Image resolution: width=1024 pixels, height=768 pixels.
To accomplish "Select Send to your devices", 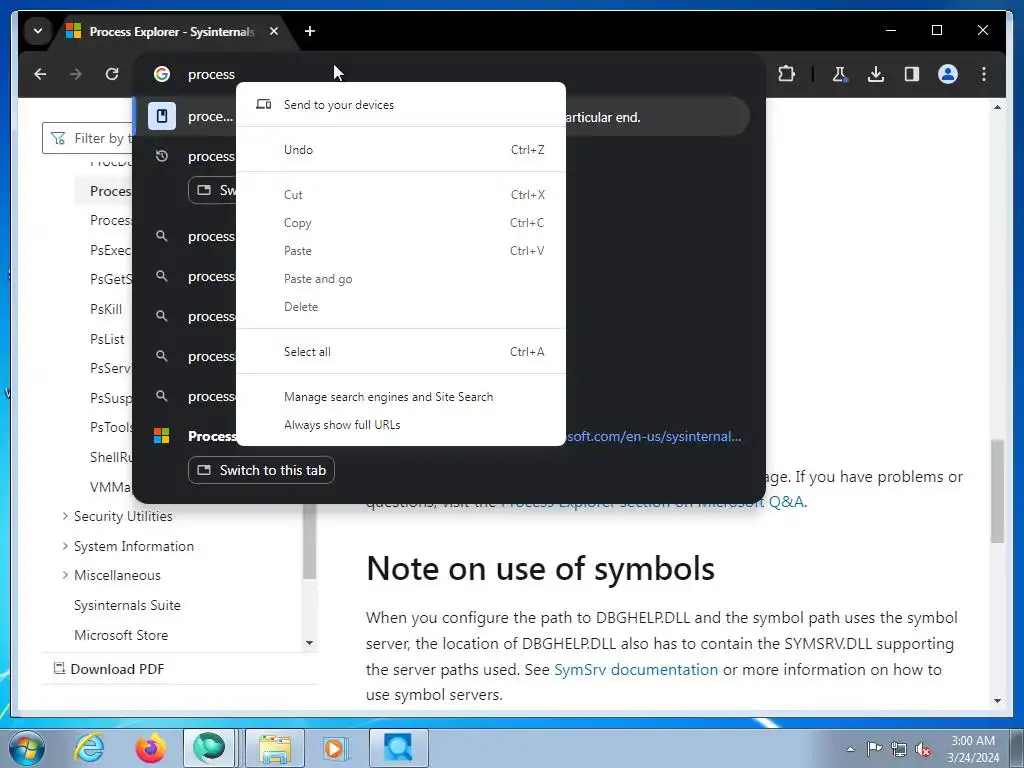I will (x=400, y=104).
